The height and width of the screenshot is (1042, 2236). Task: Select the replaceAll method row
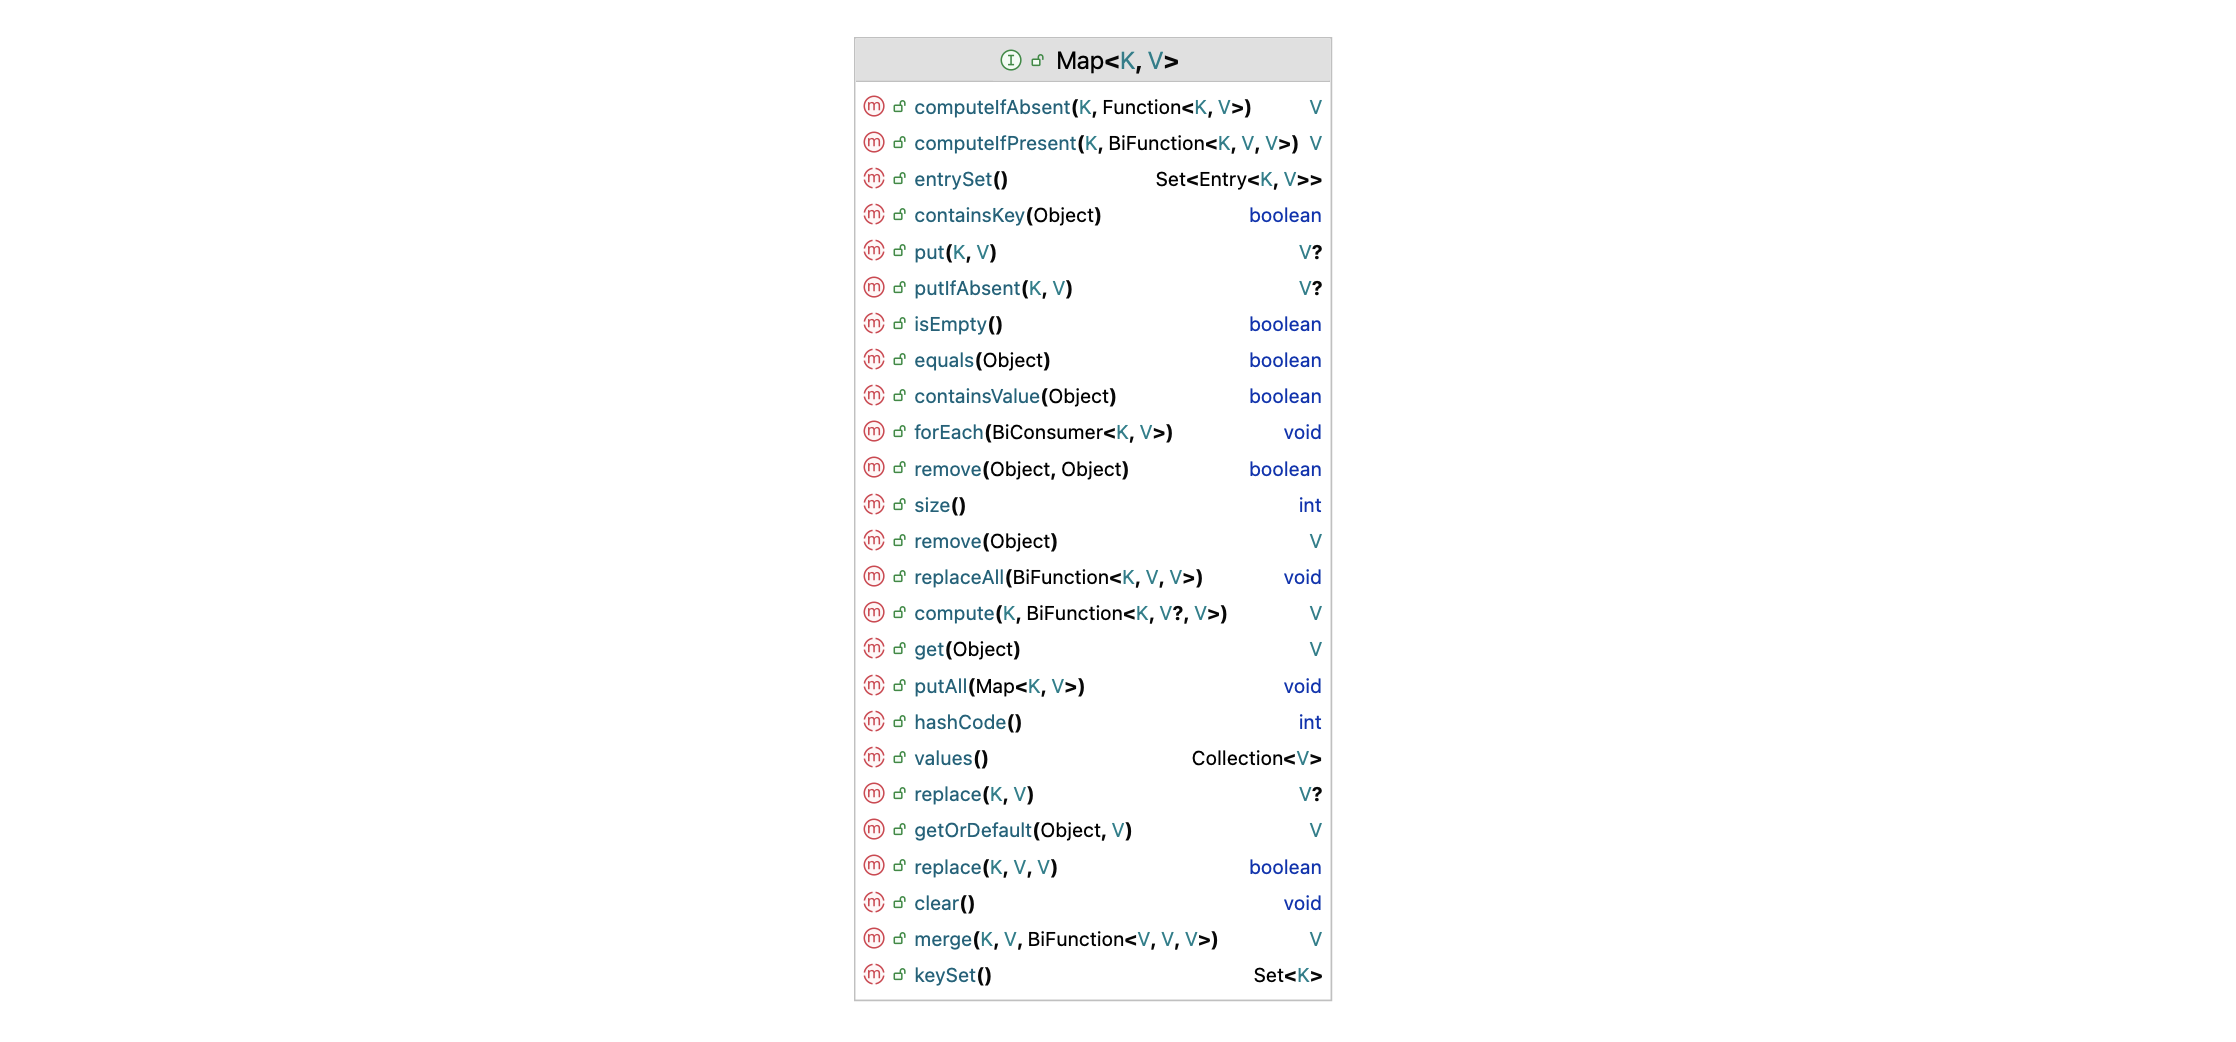point(958,577)
